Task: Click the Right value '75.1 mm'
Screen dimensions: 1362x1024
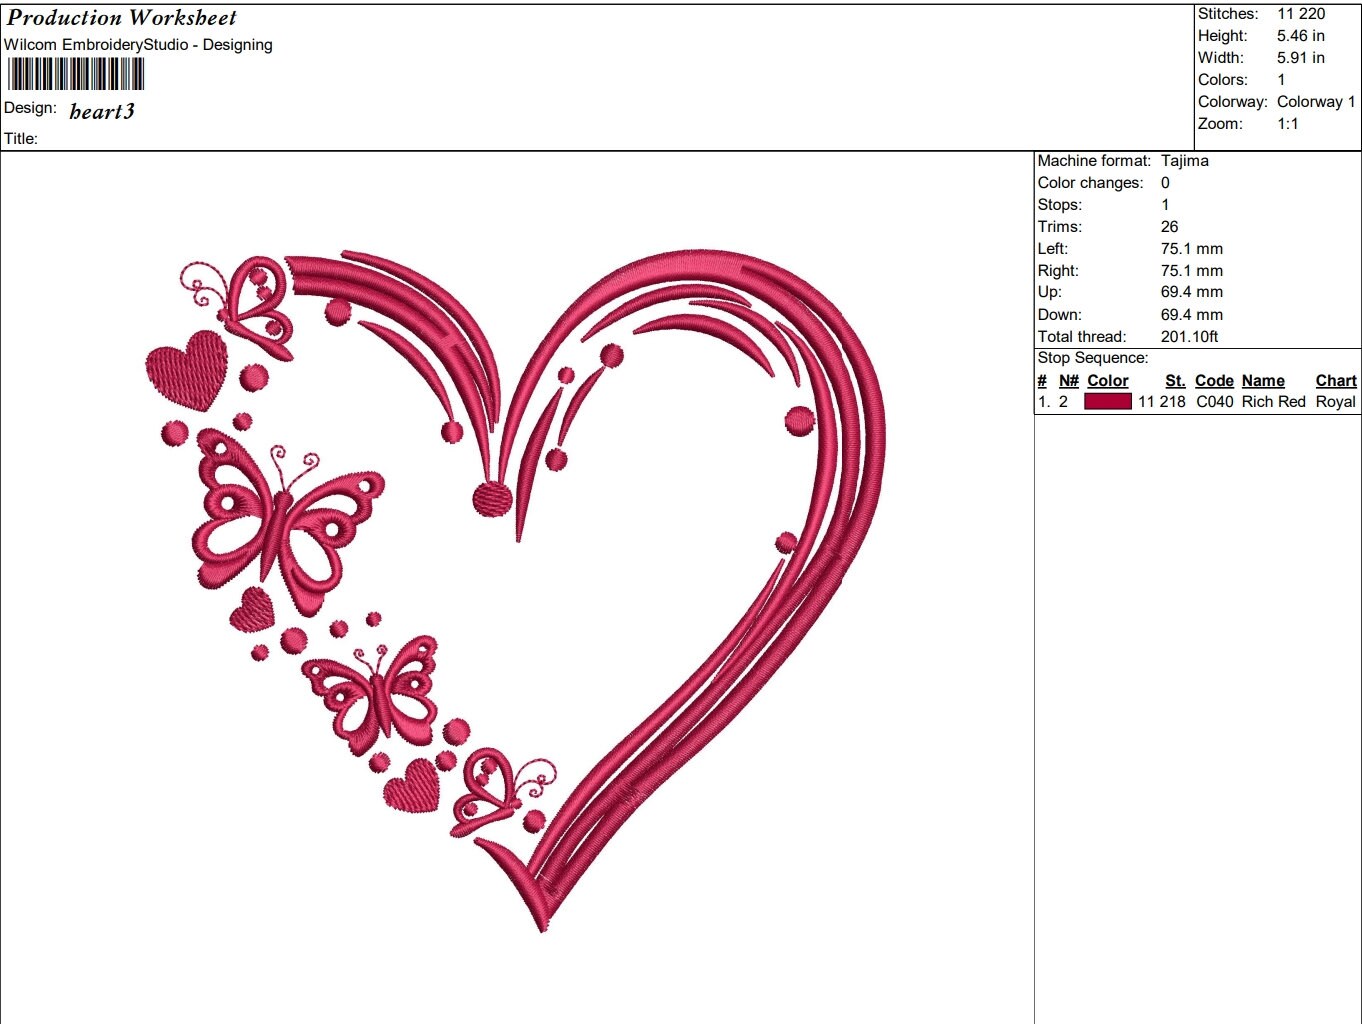Action: [1192, 271]
